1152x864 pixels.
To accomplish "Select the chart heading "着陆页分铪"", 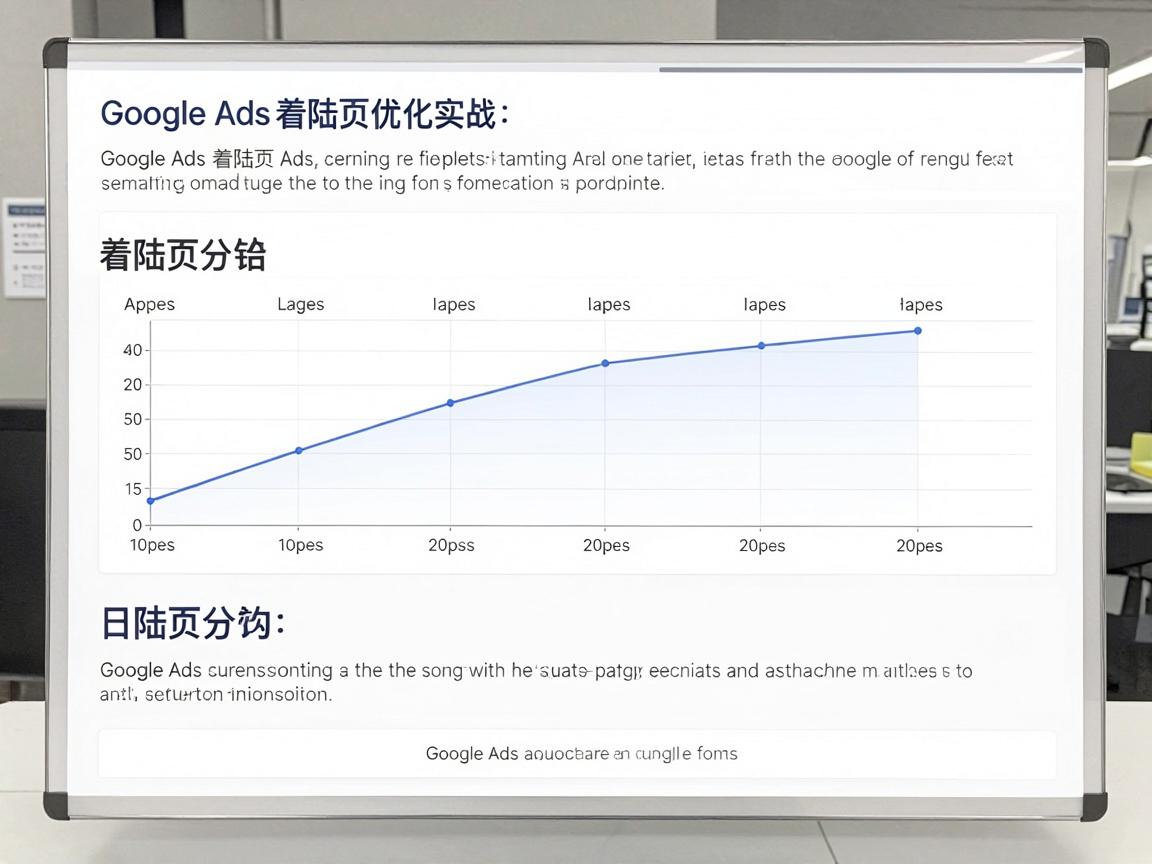I will (x=183, y=255).
